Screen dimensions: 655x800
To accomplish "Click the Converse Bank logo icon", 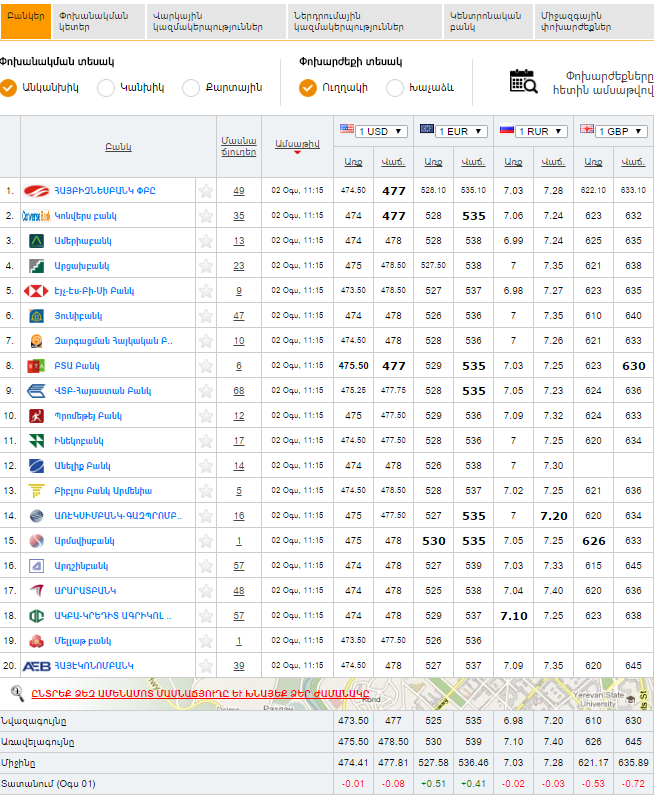I will (x=36, y=216).
